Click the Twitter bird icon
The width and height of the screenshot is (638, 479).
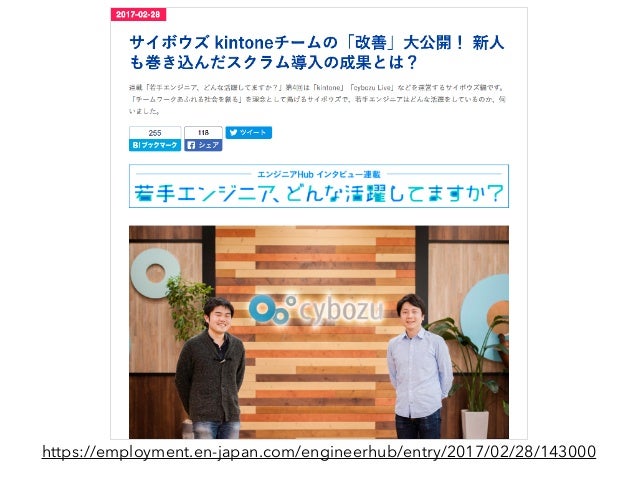(233, 133)
